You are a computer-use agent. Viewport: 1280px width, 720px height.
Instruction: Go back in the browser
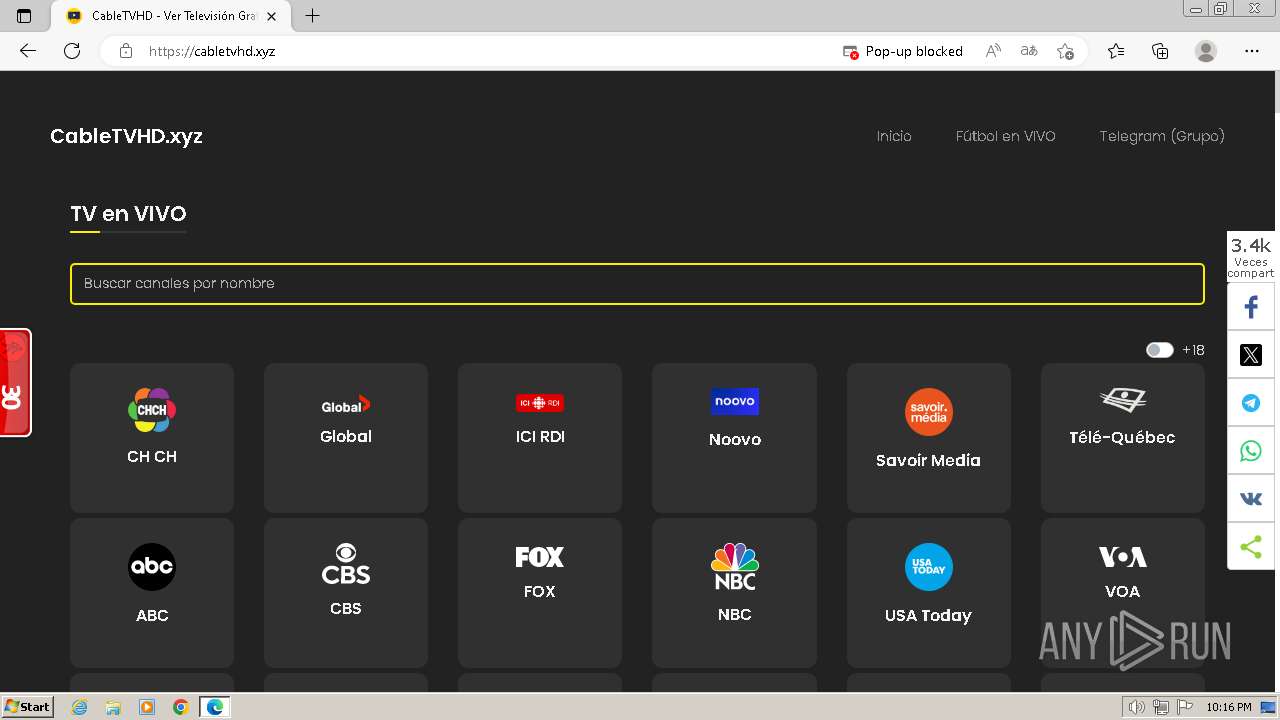pos(28,51)
